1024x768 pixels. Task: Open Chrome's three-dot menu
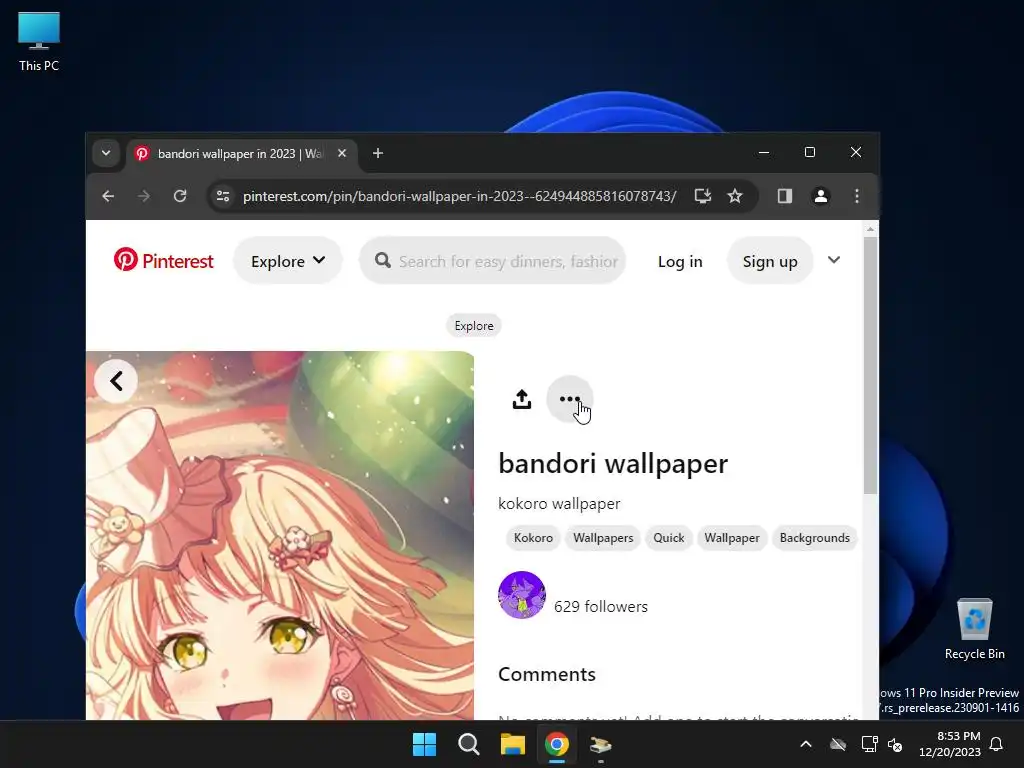click(857, 196)
